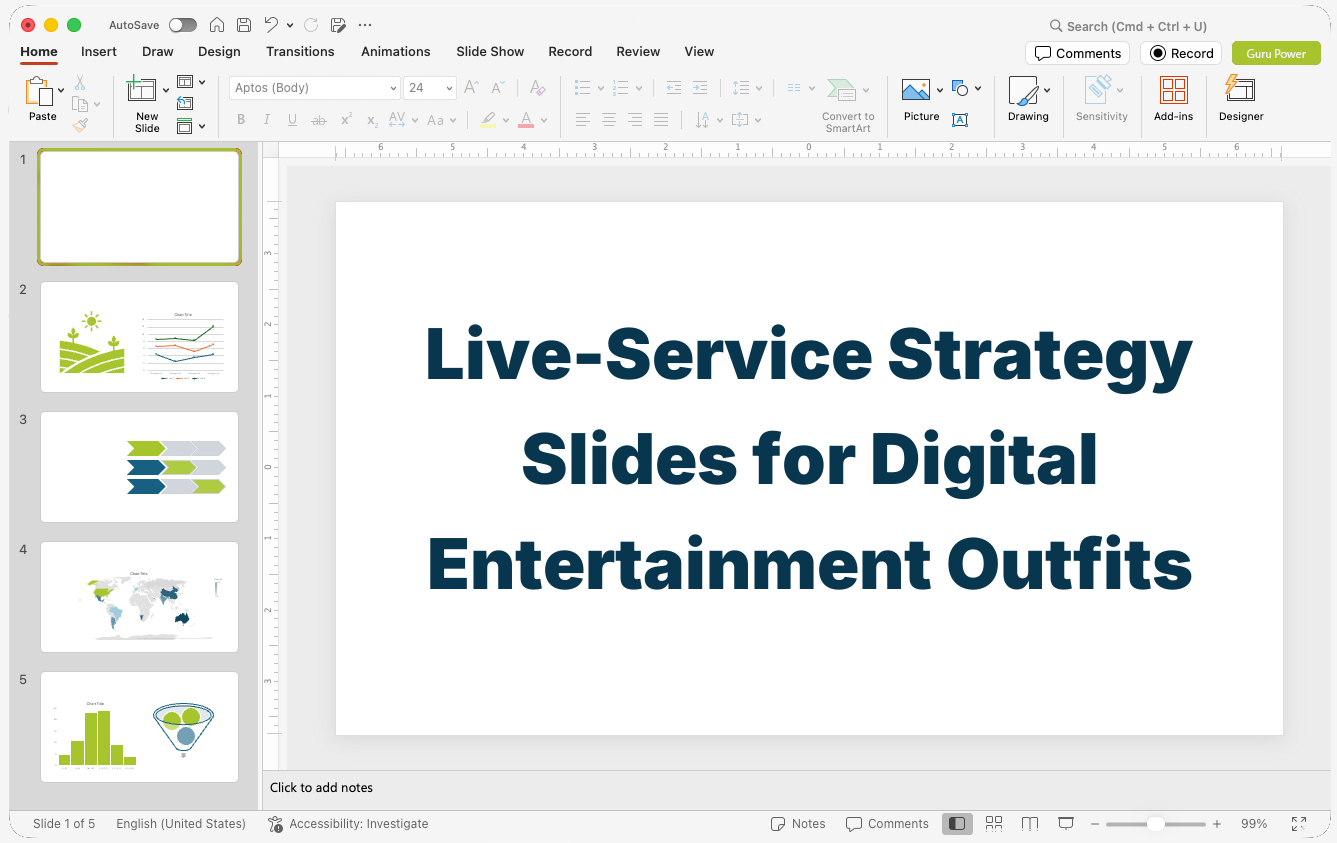Toggle Align Left for text

[x=583, y=120]
